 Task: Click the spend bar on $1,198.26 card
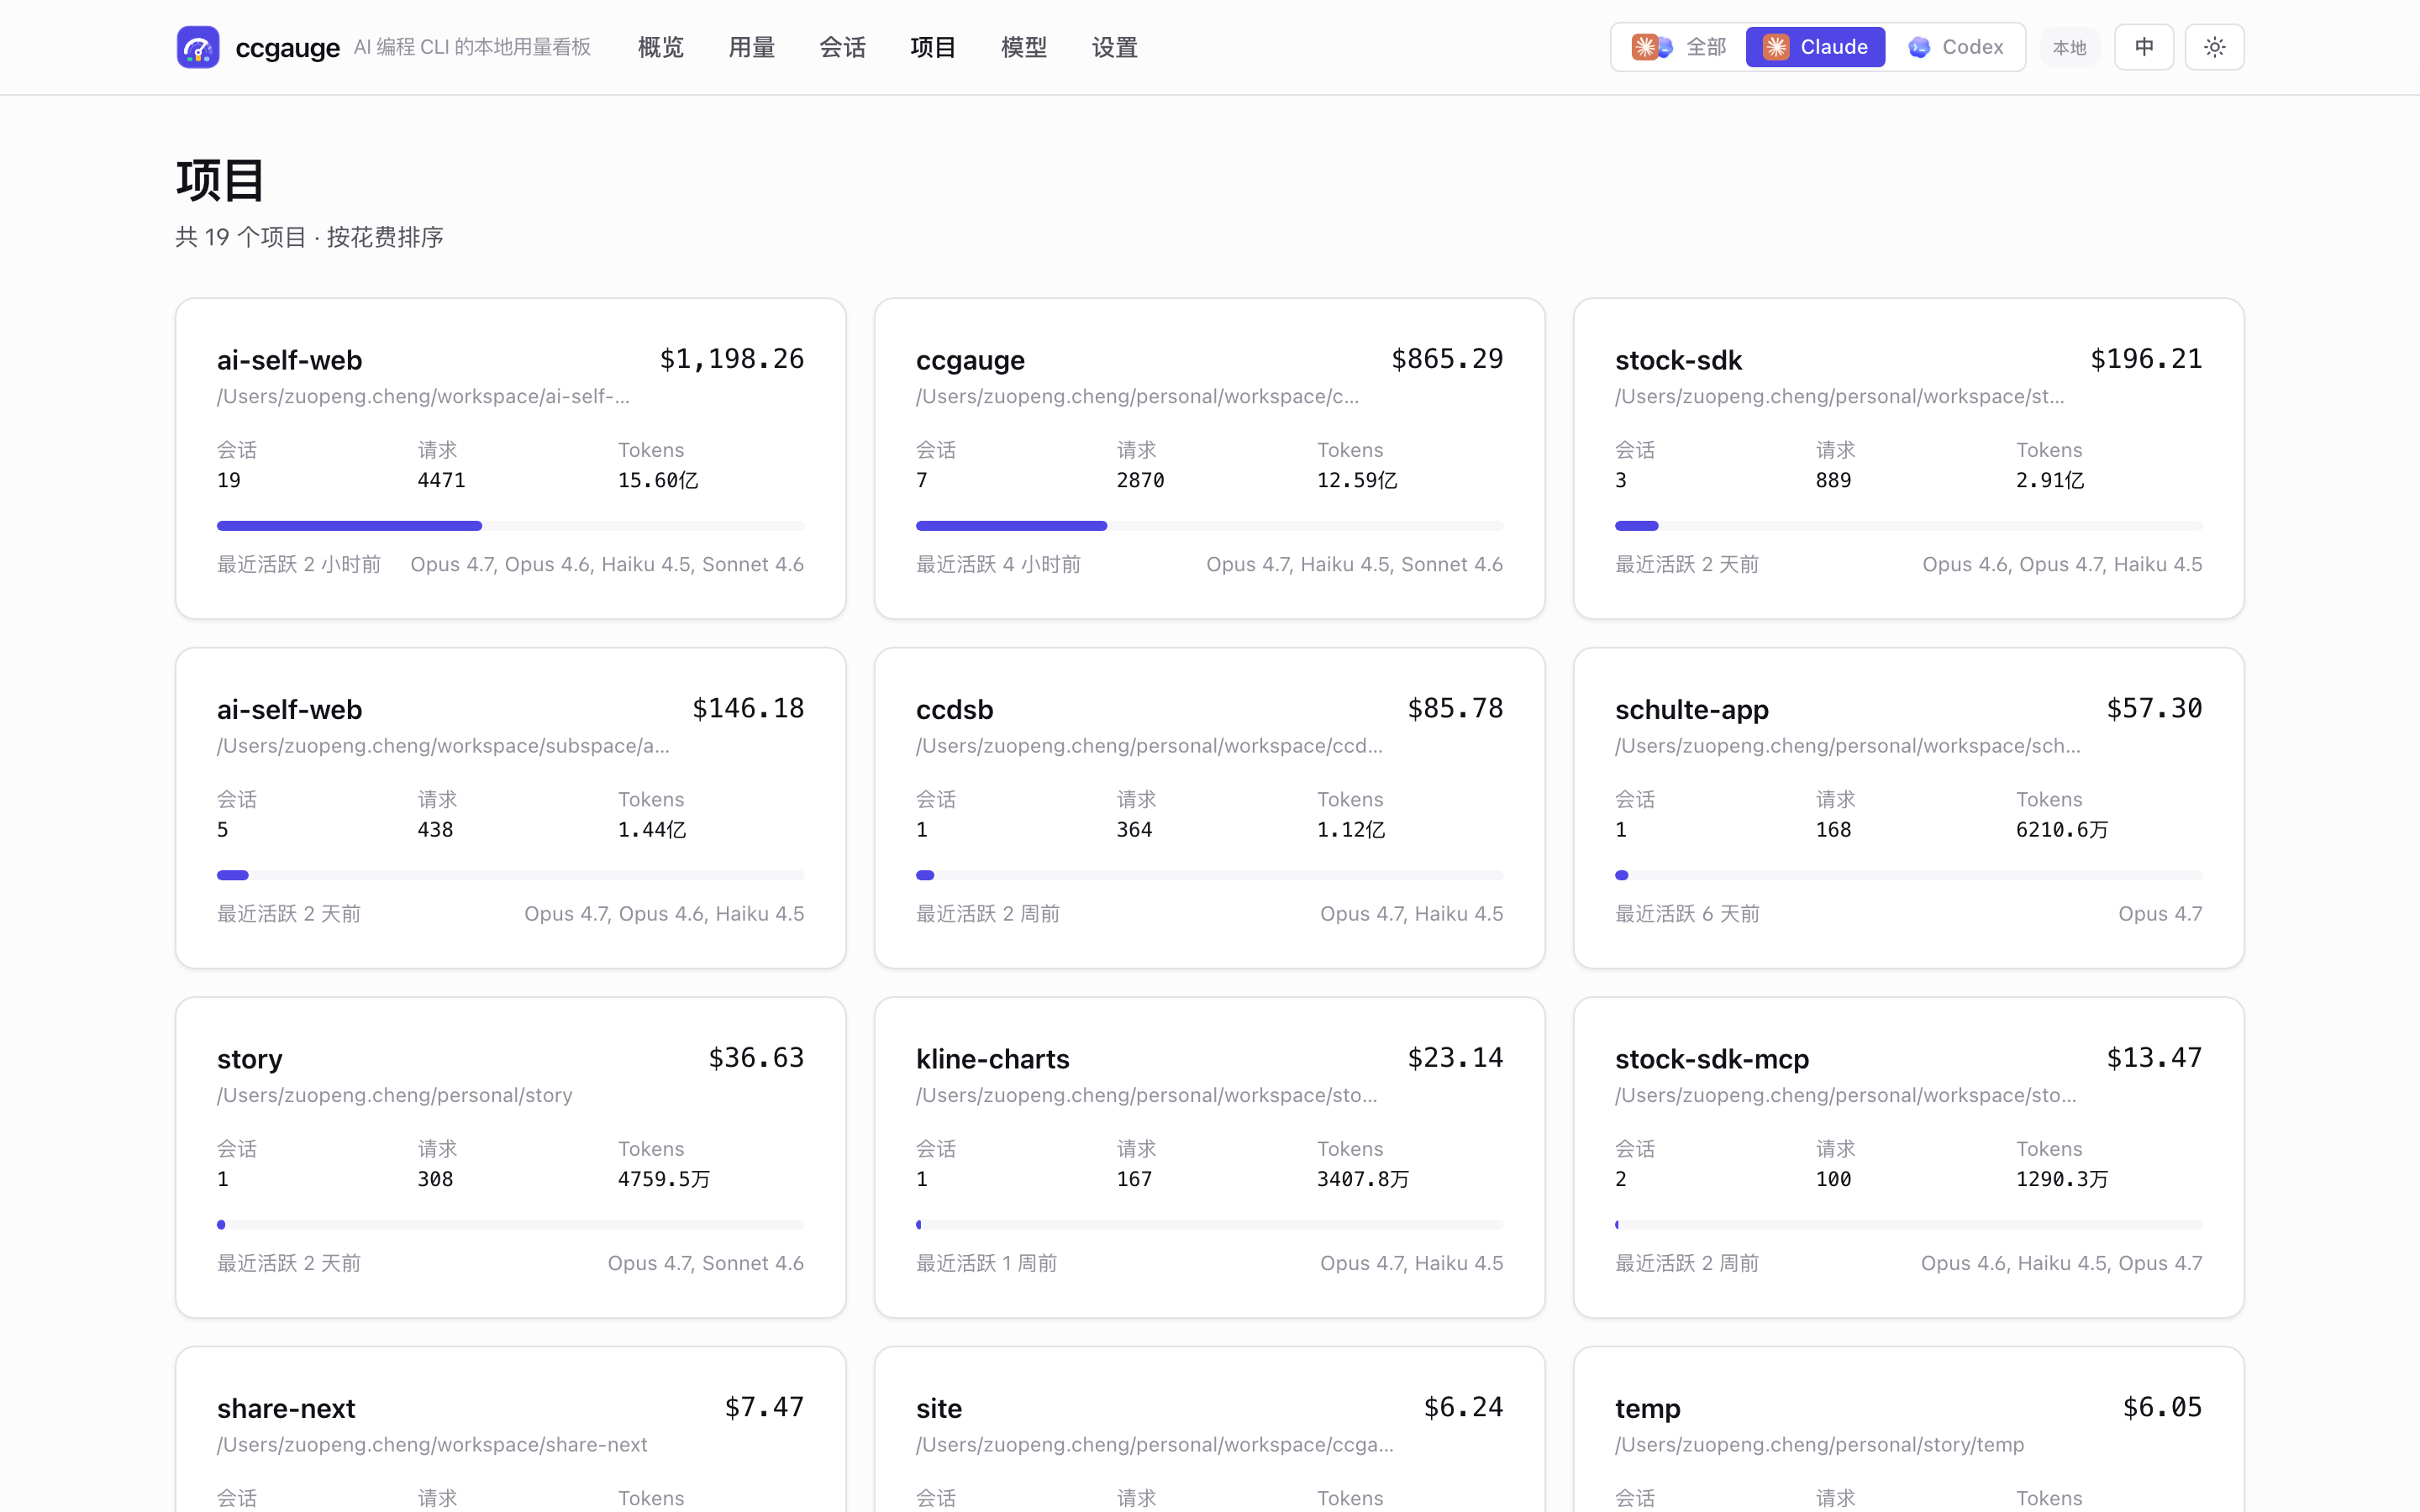[511, 526]
